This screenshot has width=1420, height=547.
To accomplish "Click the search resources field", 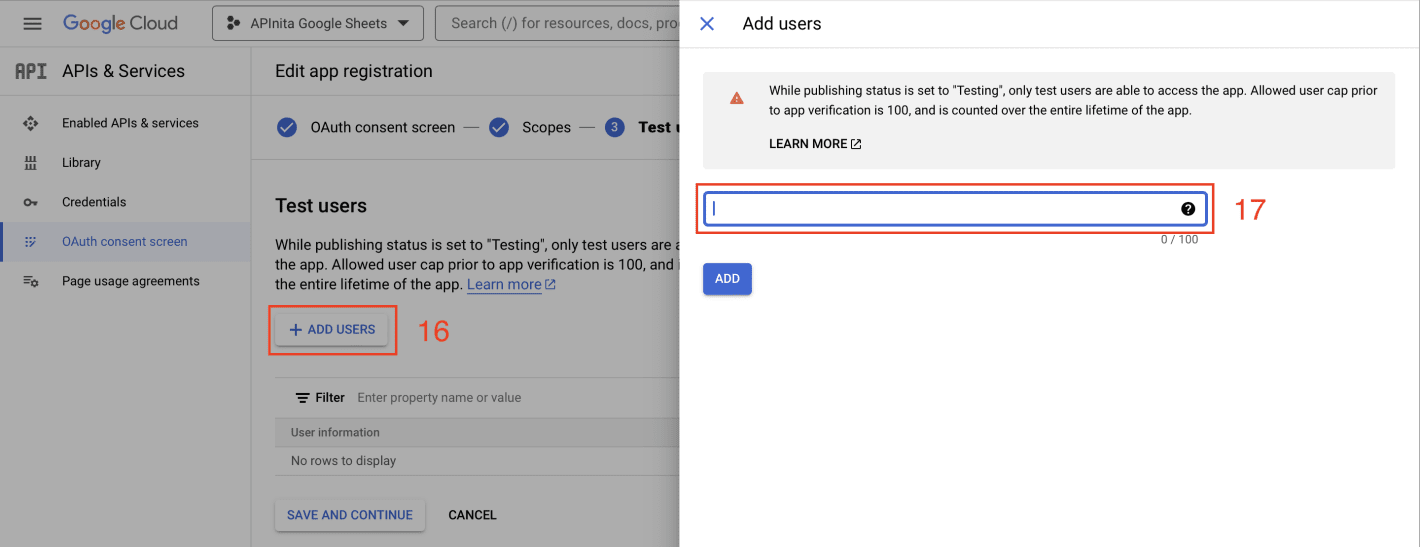I will (x=557, y=23).
